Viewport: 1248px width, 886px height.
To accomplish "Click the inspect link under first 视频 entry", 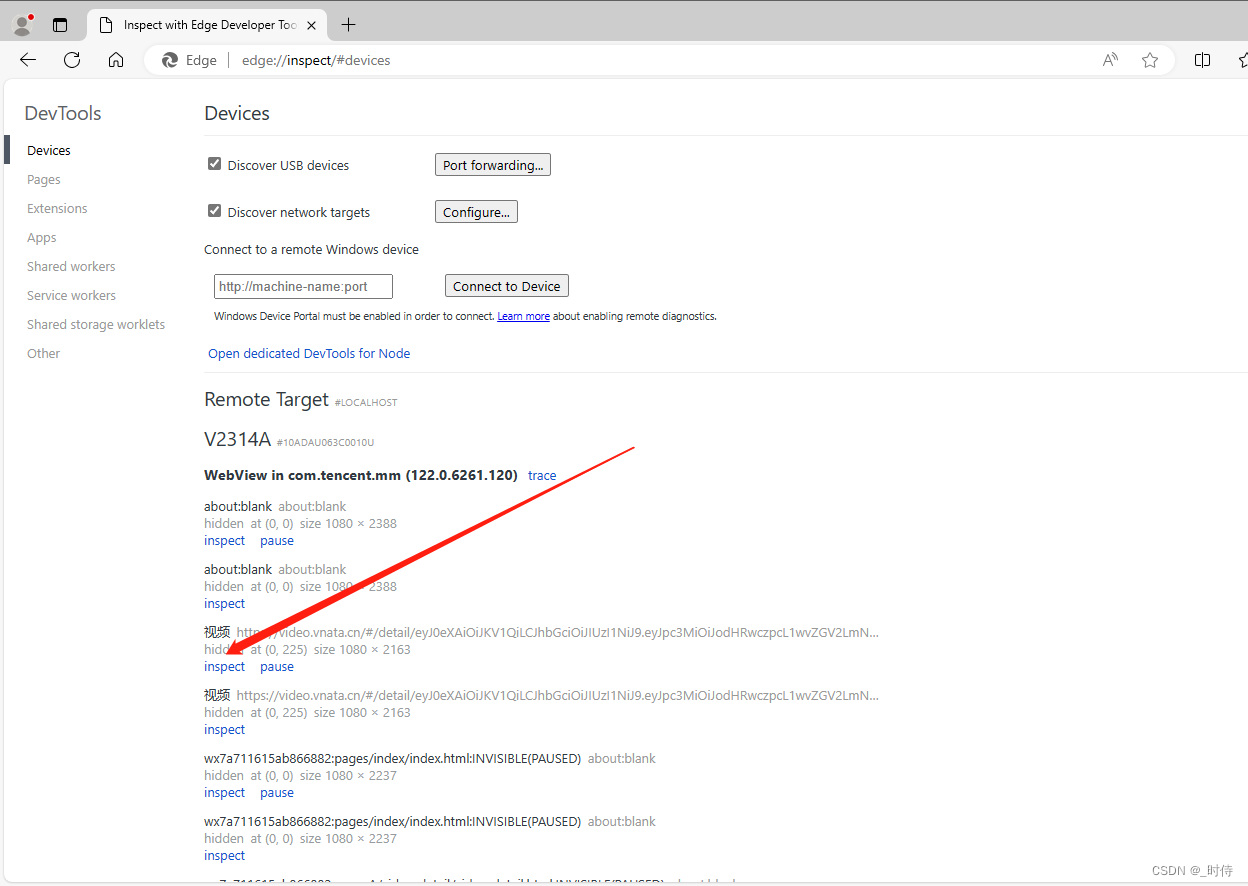I will [224, 666].
